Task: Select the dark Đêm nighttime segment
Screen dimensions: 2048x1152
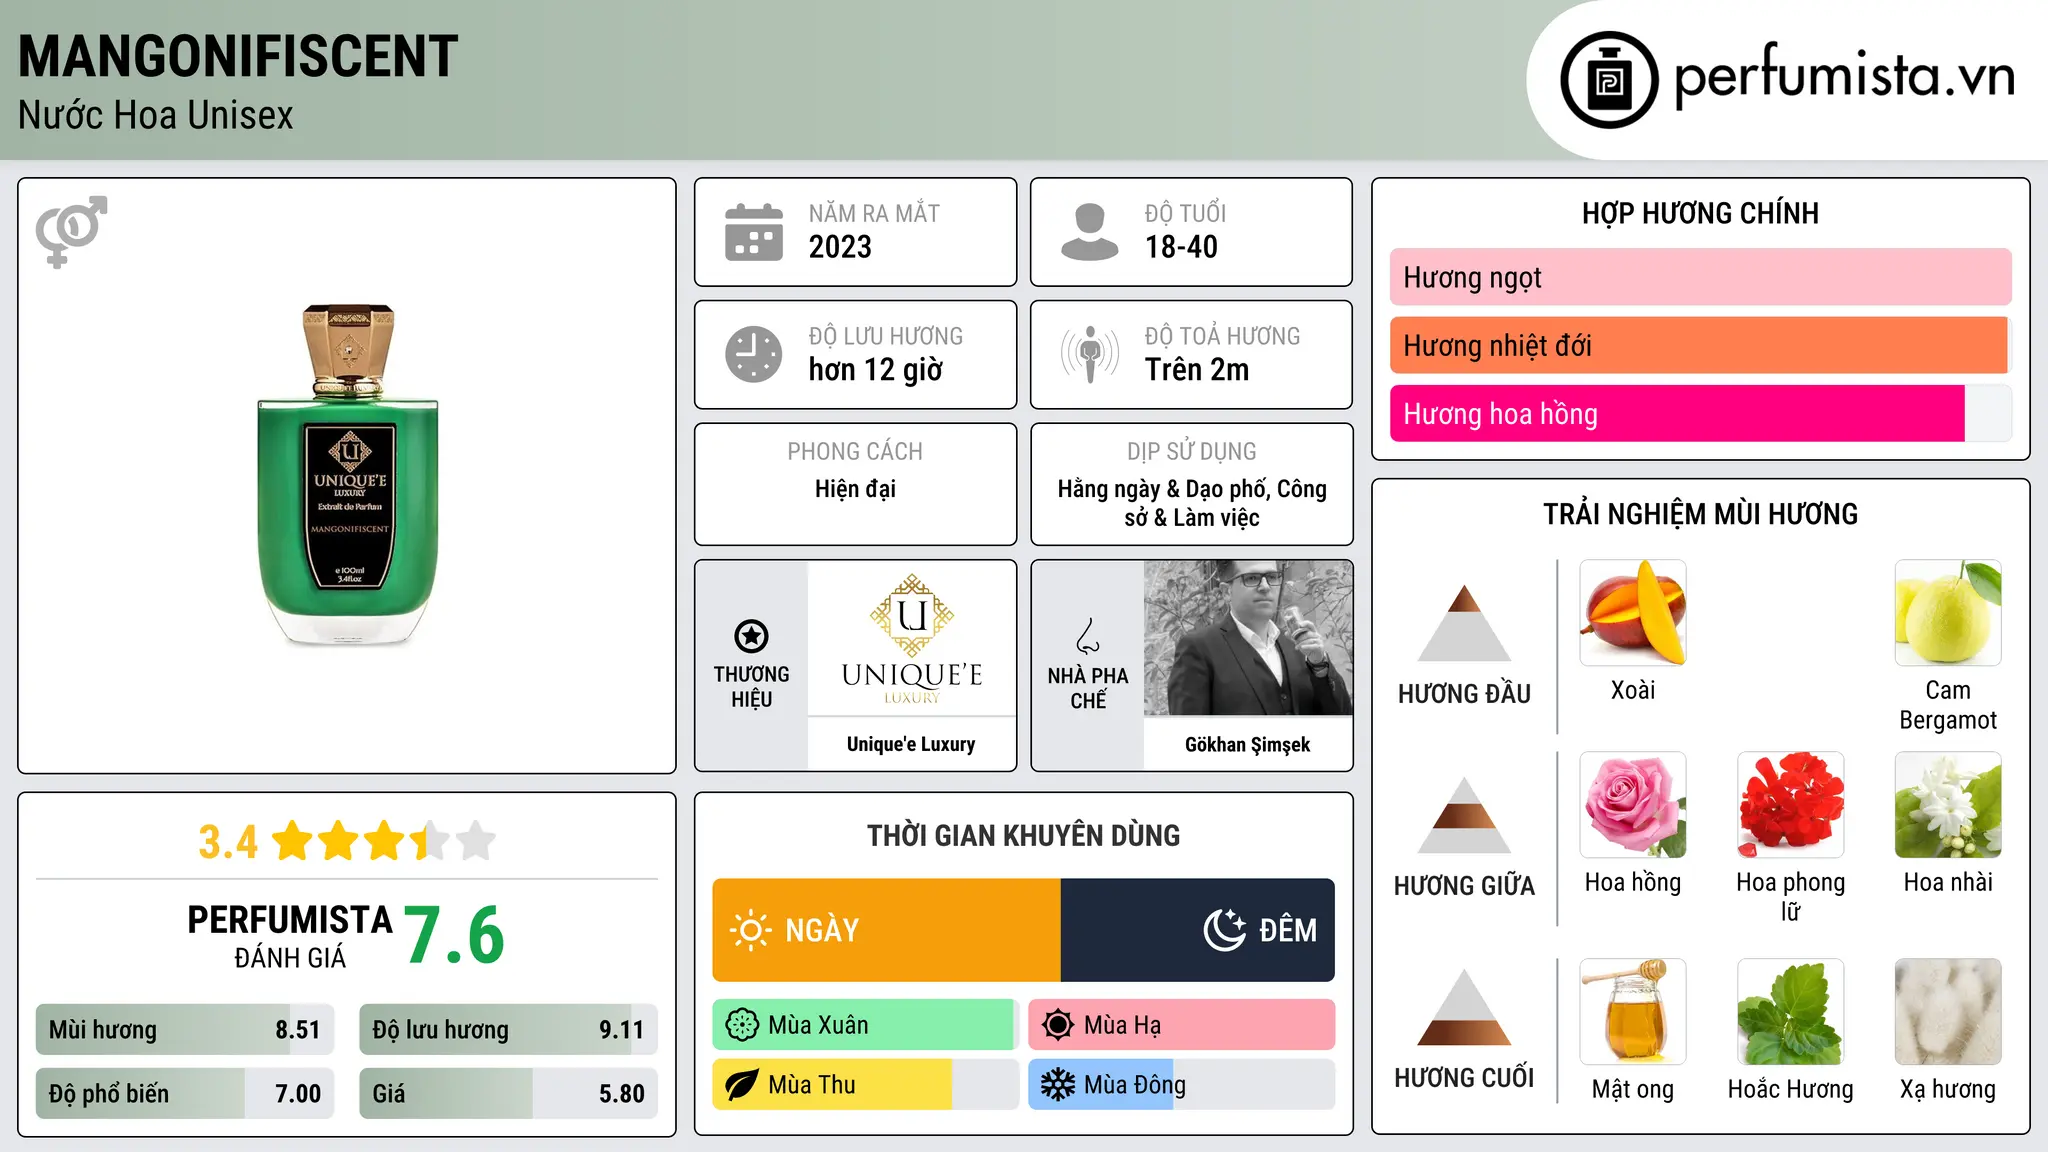Action: 1198,930
